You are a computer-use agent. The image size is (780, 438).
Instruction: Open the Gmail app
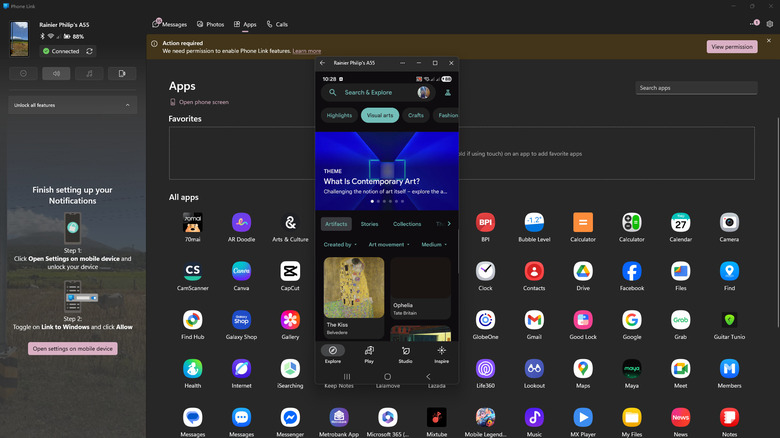coord(534,320)
